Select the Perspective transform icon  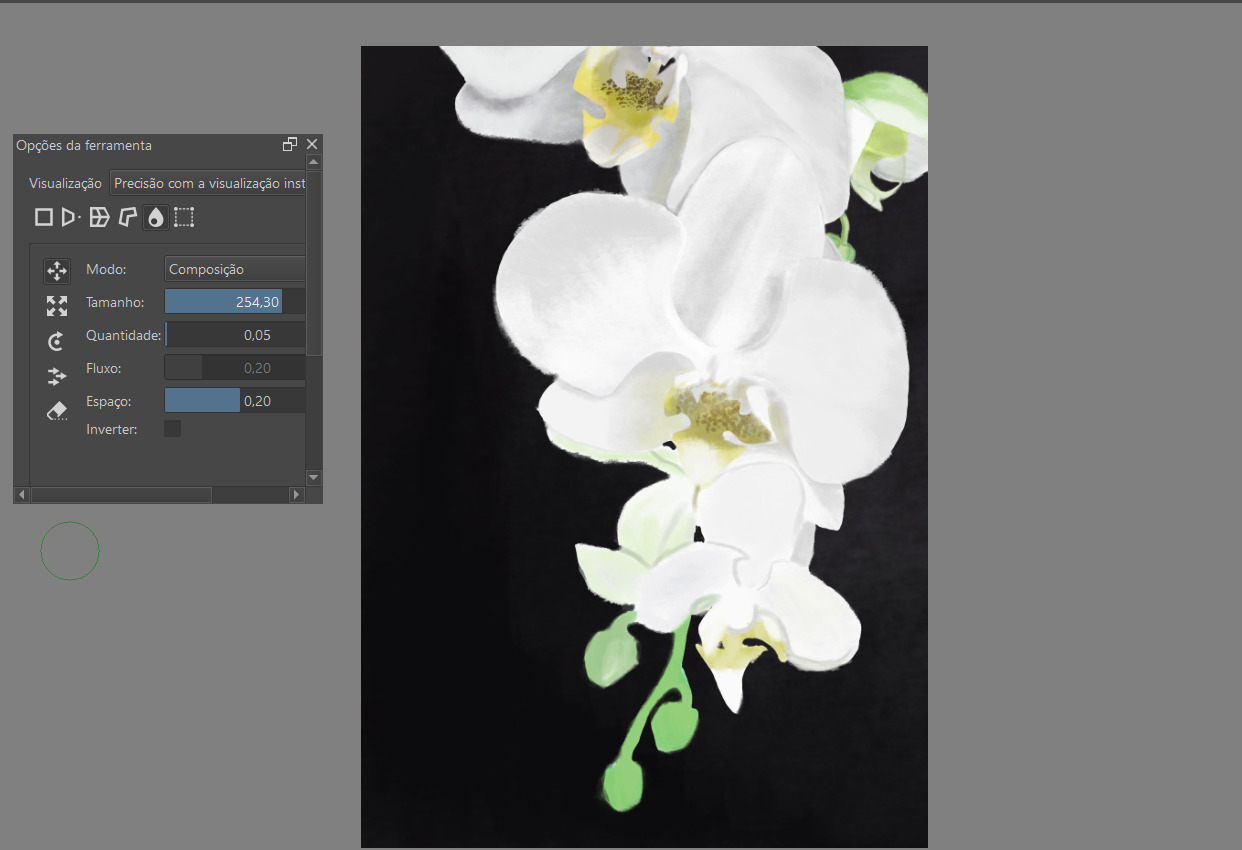coord(70,217)
